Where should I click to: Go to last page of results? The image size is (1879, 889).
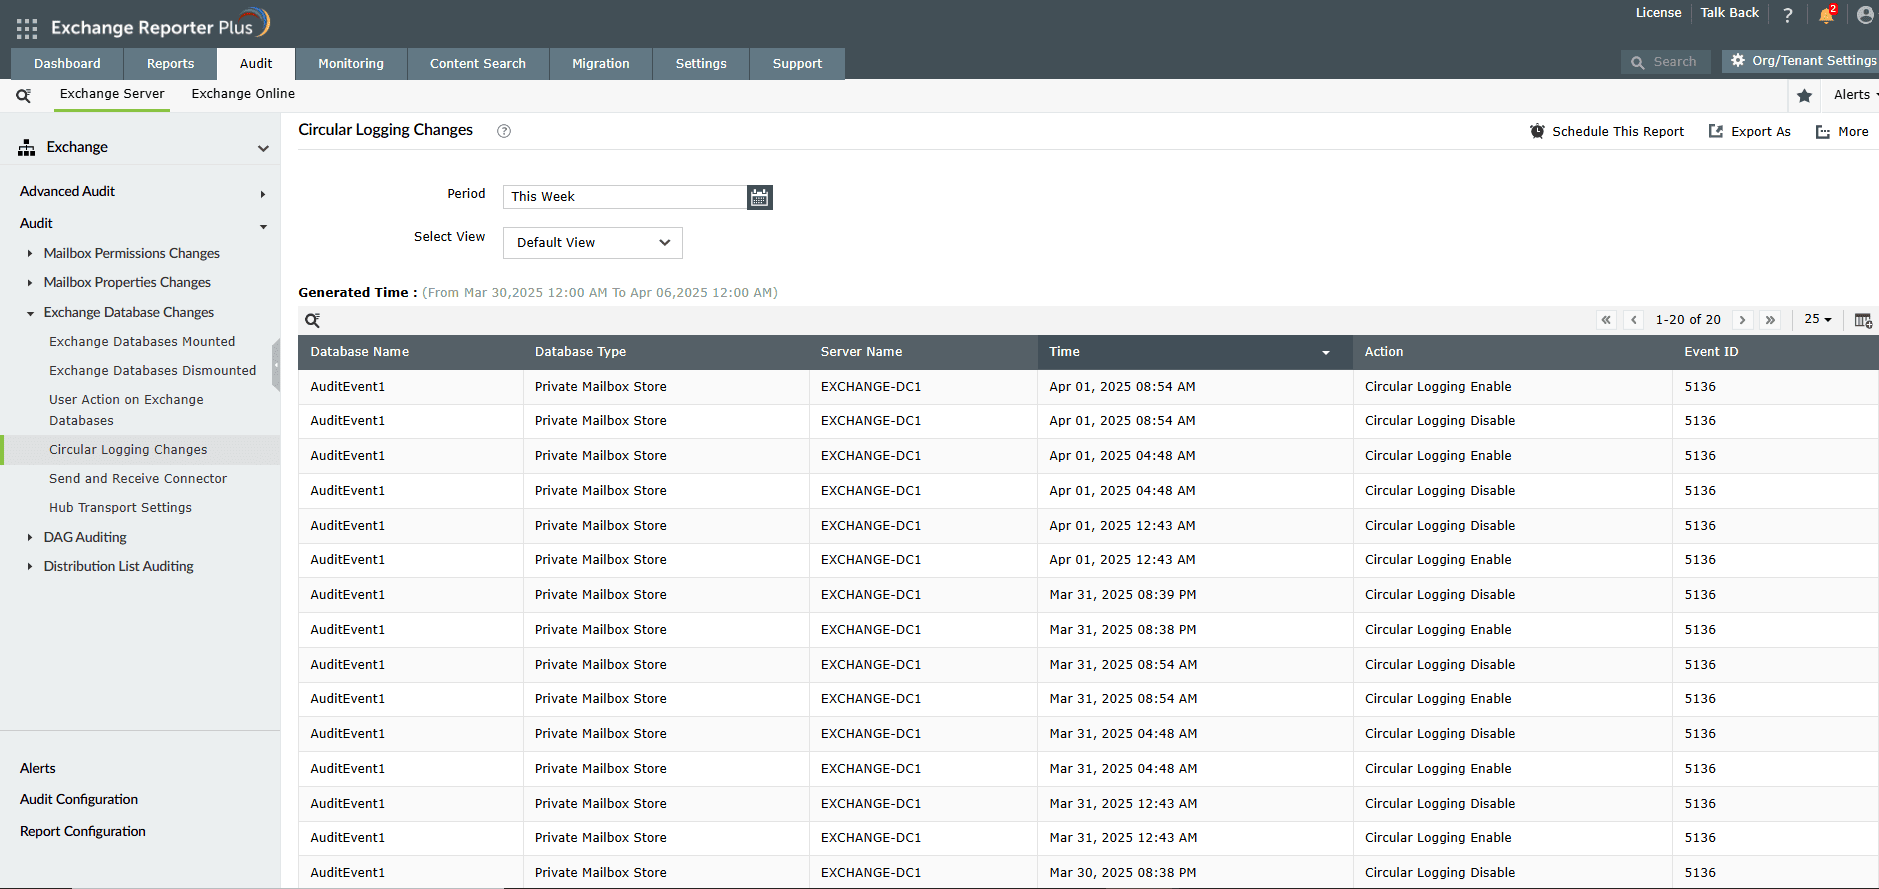(x=1771, y=320)
